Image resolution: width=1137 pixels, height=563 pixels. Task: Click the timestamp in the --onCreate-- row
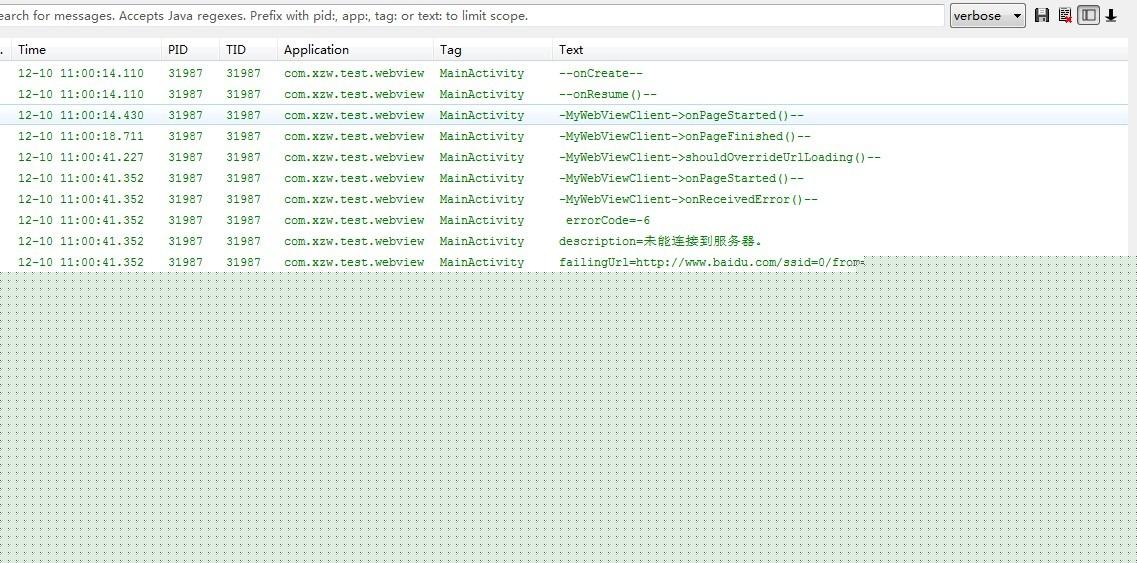80,73
